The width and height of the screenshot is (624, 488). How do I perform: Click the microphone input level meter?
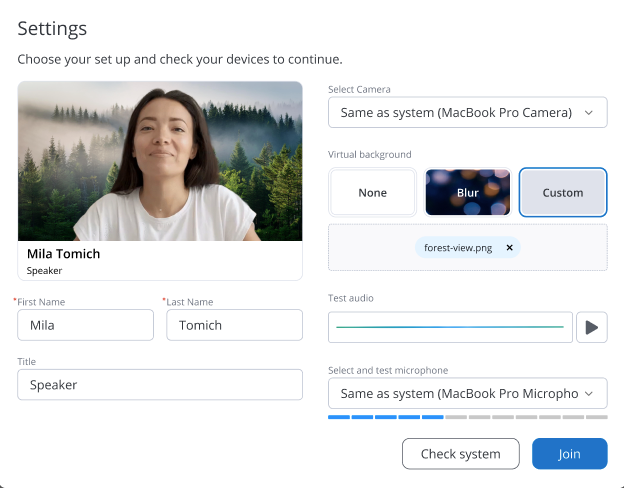467,416
